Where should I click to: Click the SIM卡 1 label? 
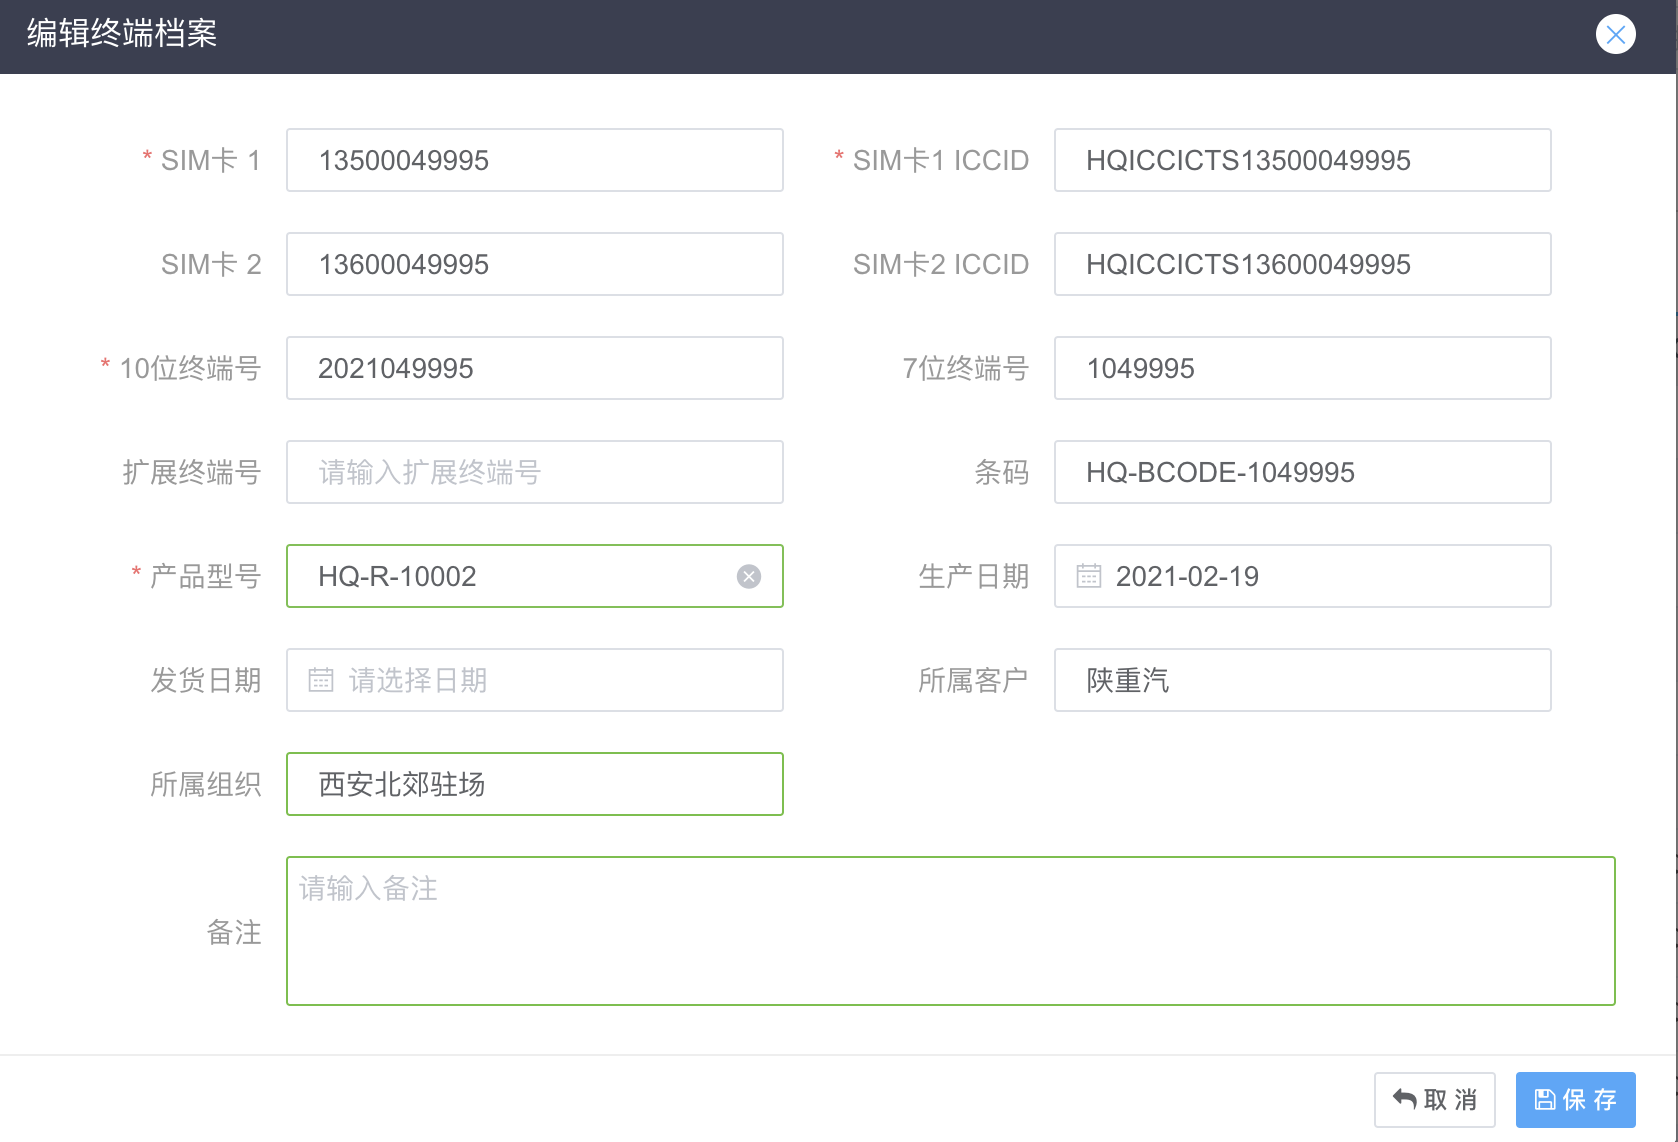(211, 160)
